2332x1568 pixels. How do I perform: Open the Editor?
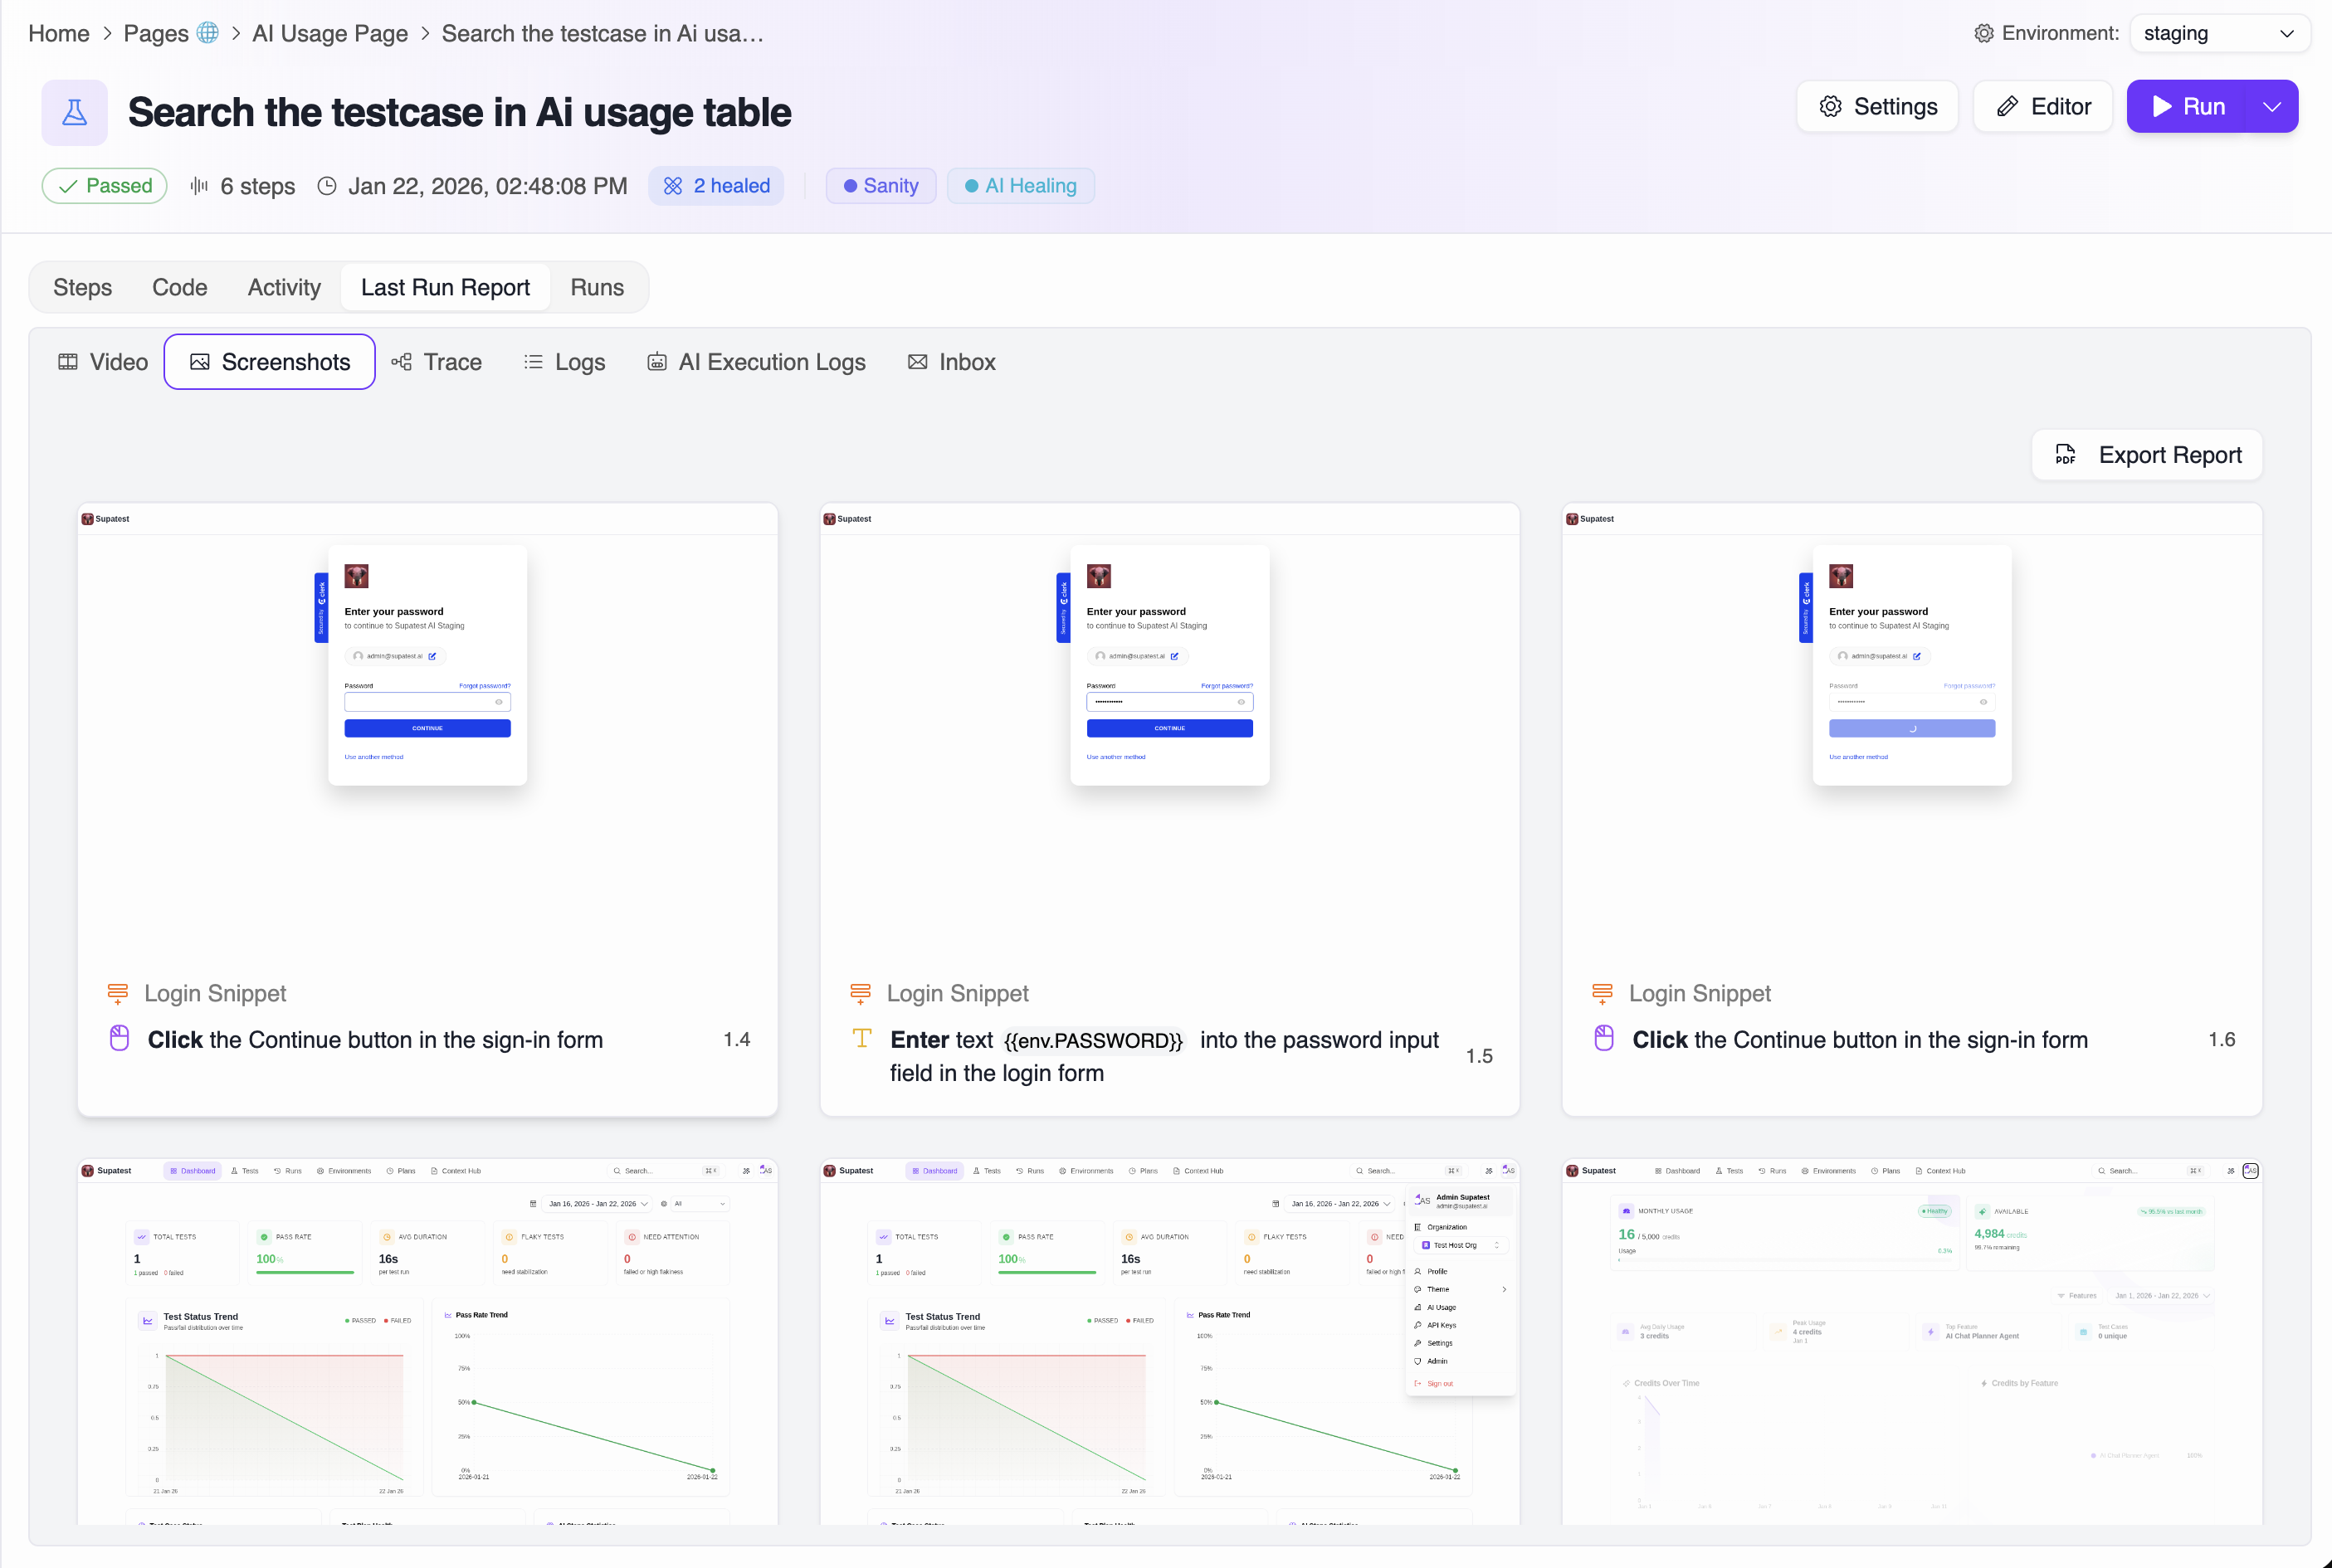pyautogui.click(x=2043, y=107)
